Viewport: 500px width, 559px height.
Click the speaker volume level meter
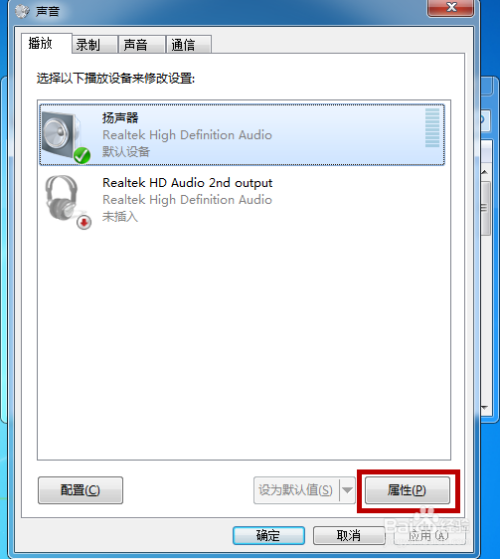(x=432, y=128)
